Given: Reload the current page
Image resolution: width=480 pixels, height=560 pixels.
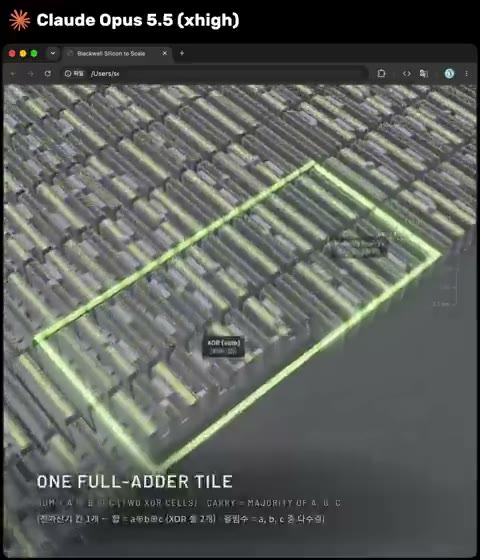Looking at the screenshot, I should tap(48, 74).
